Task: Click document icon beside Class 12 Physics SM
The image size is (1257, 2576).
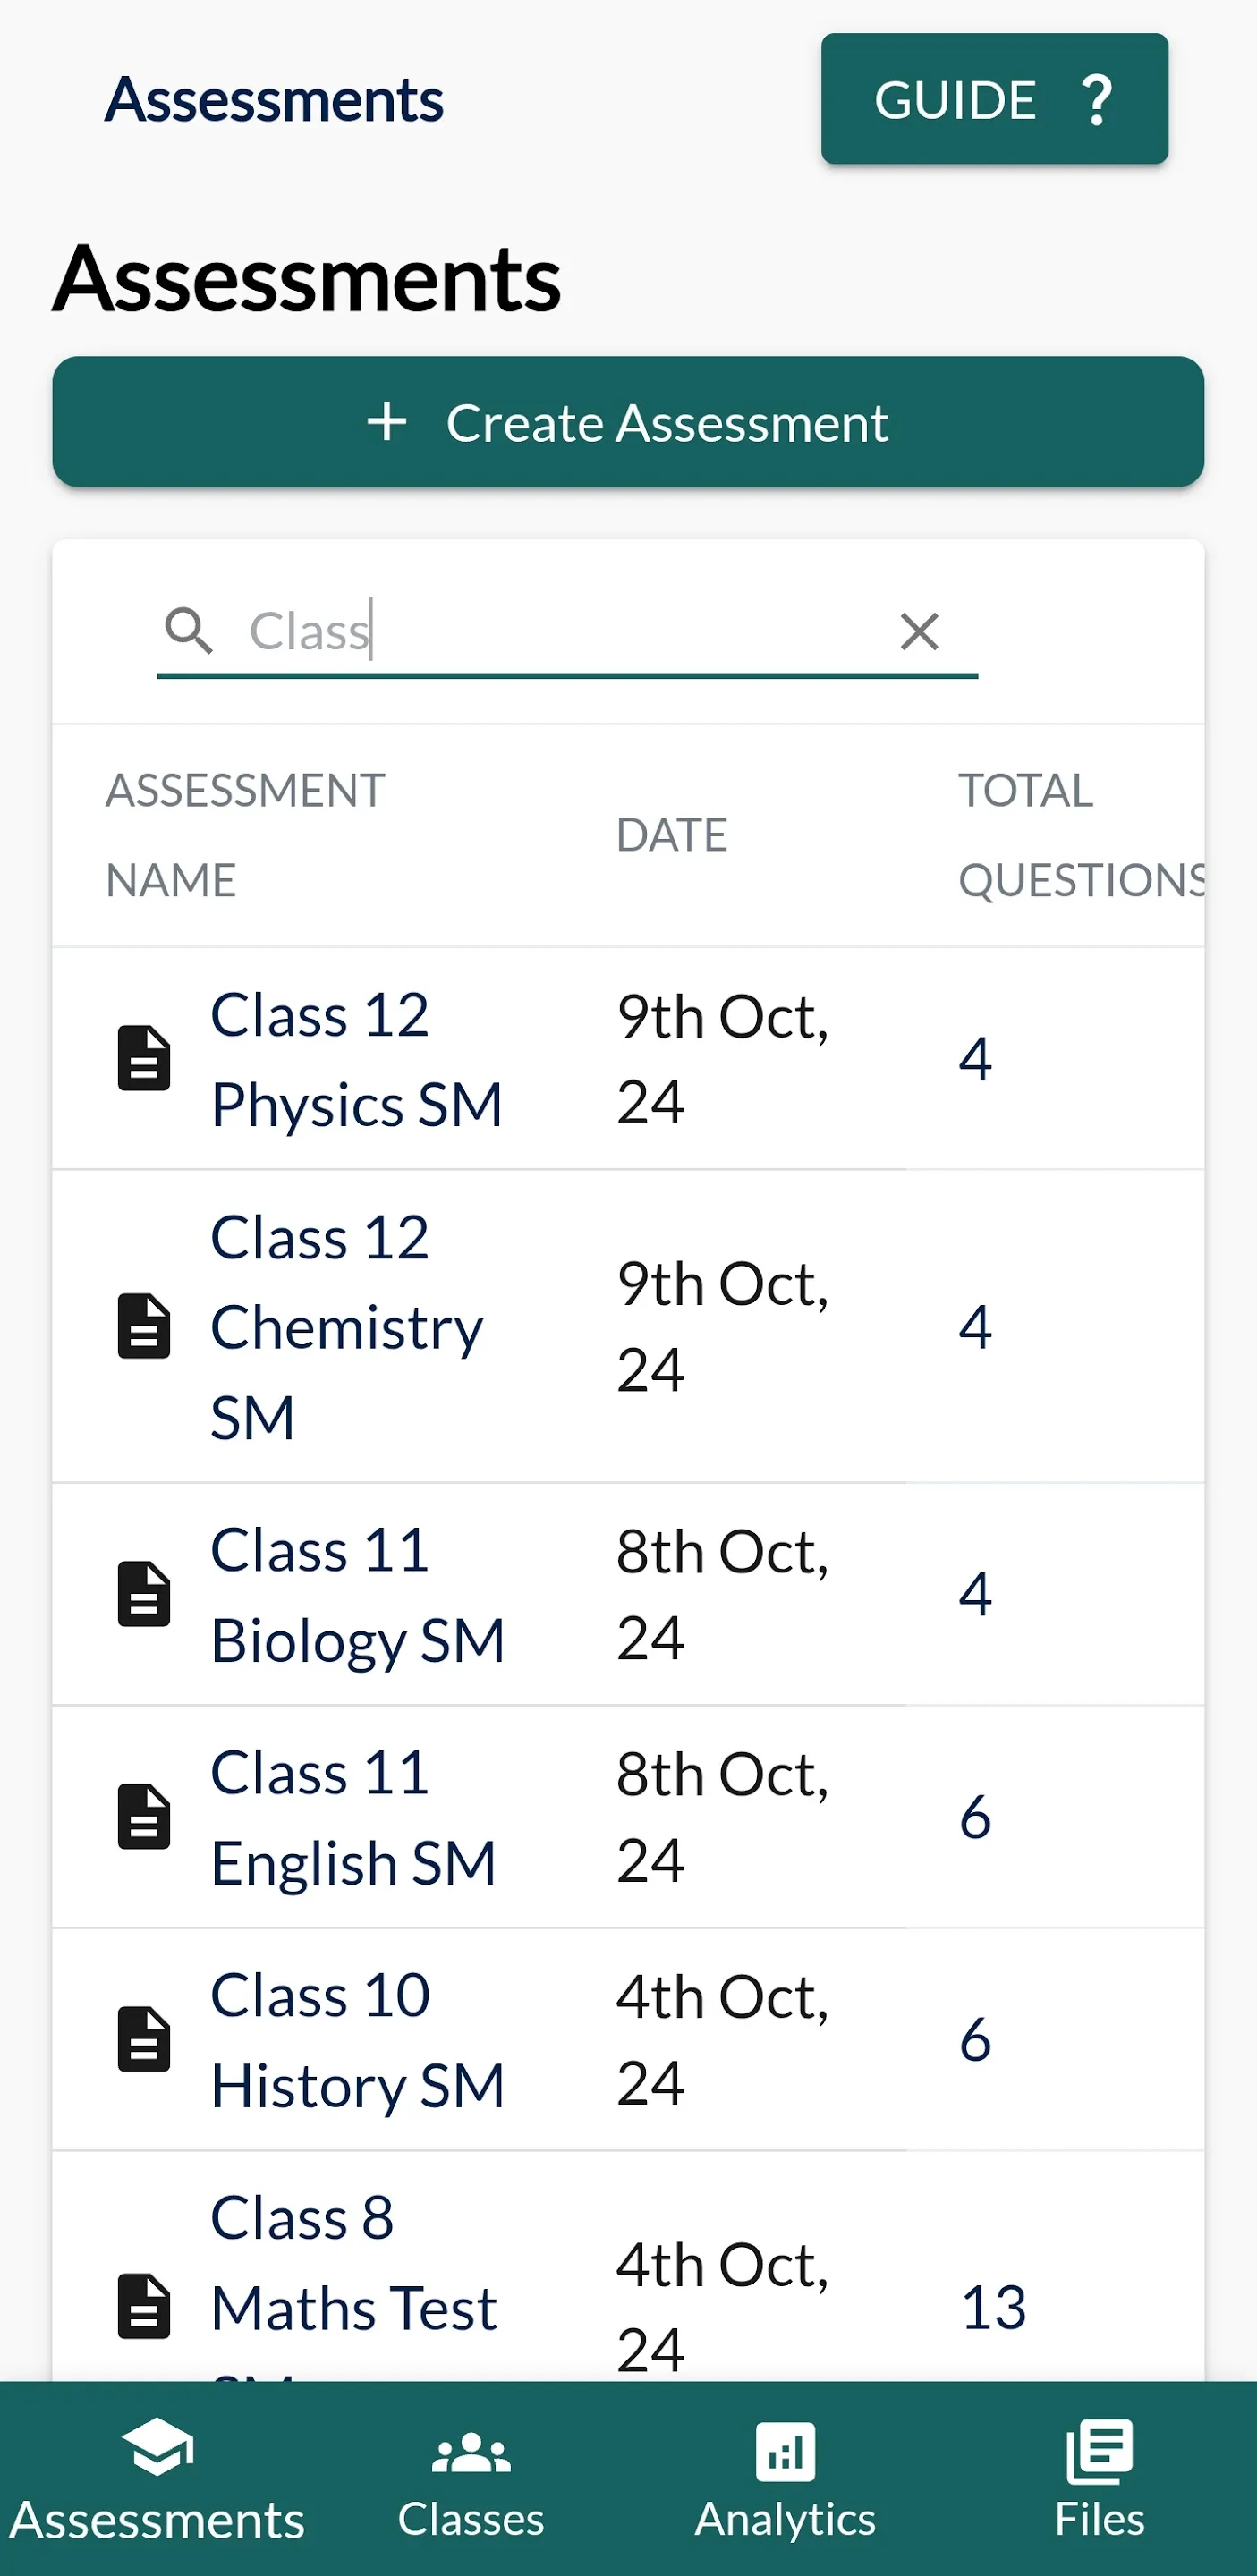Action: 144,1058
